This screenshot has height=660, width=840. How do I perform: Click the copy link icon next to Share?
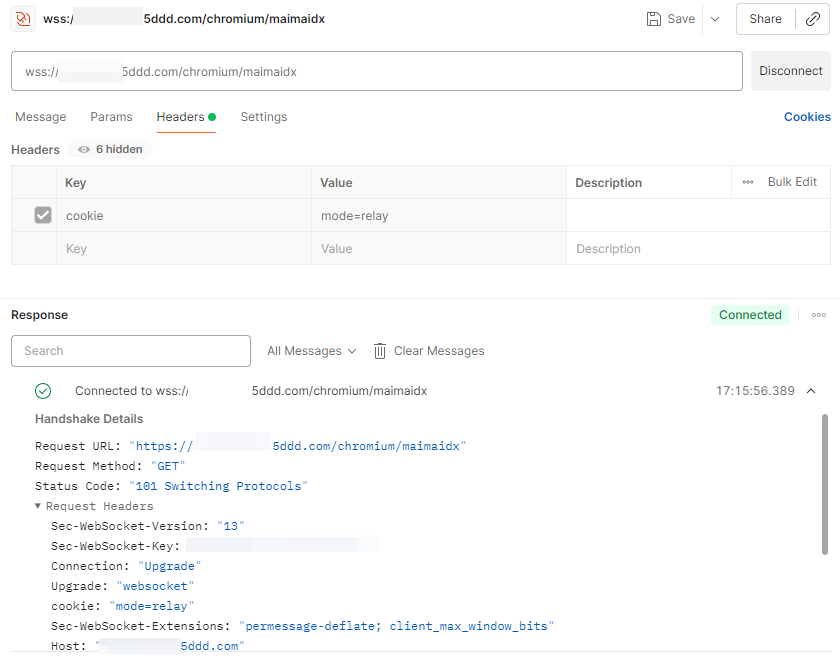pos(813,19)
